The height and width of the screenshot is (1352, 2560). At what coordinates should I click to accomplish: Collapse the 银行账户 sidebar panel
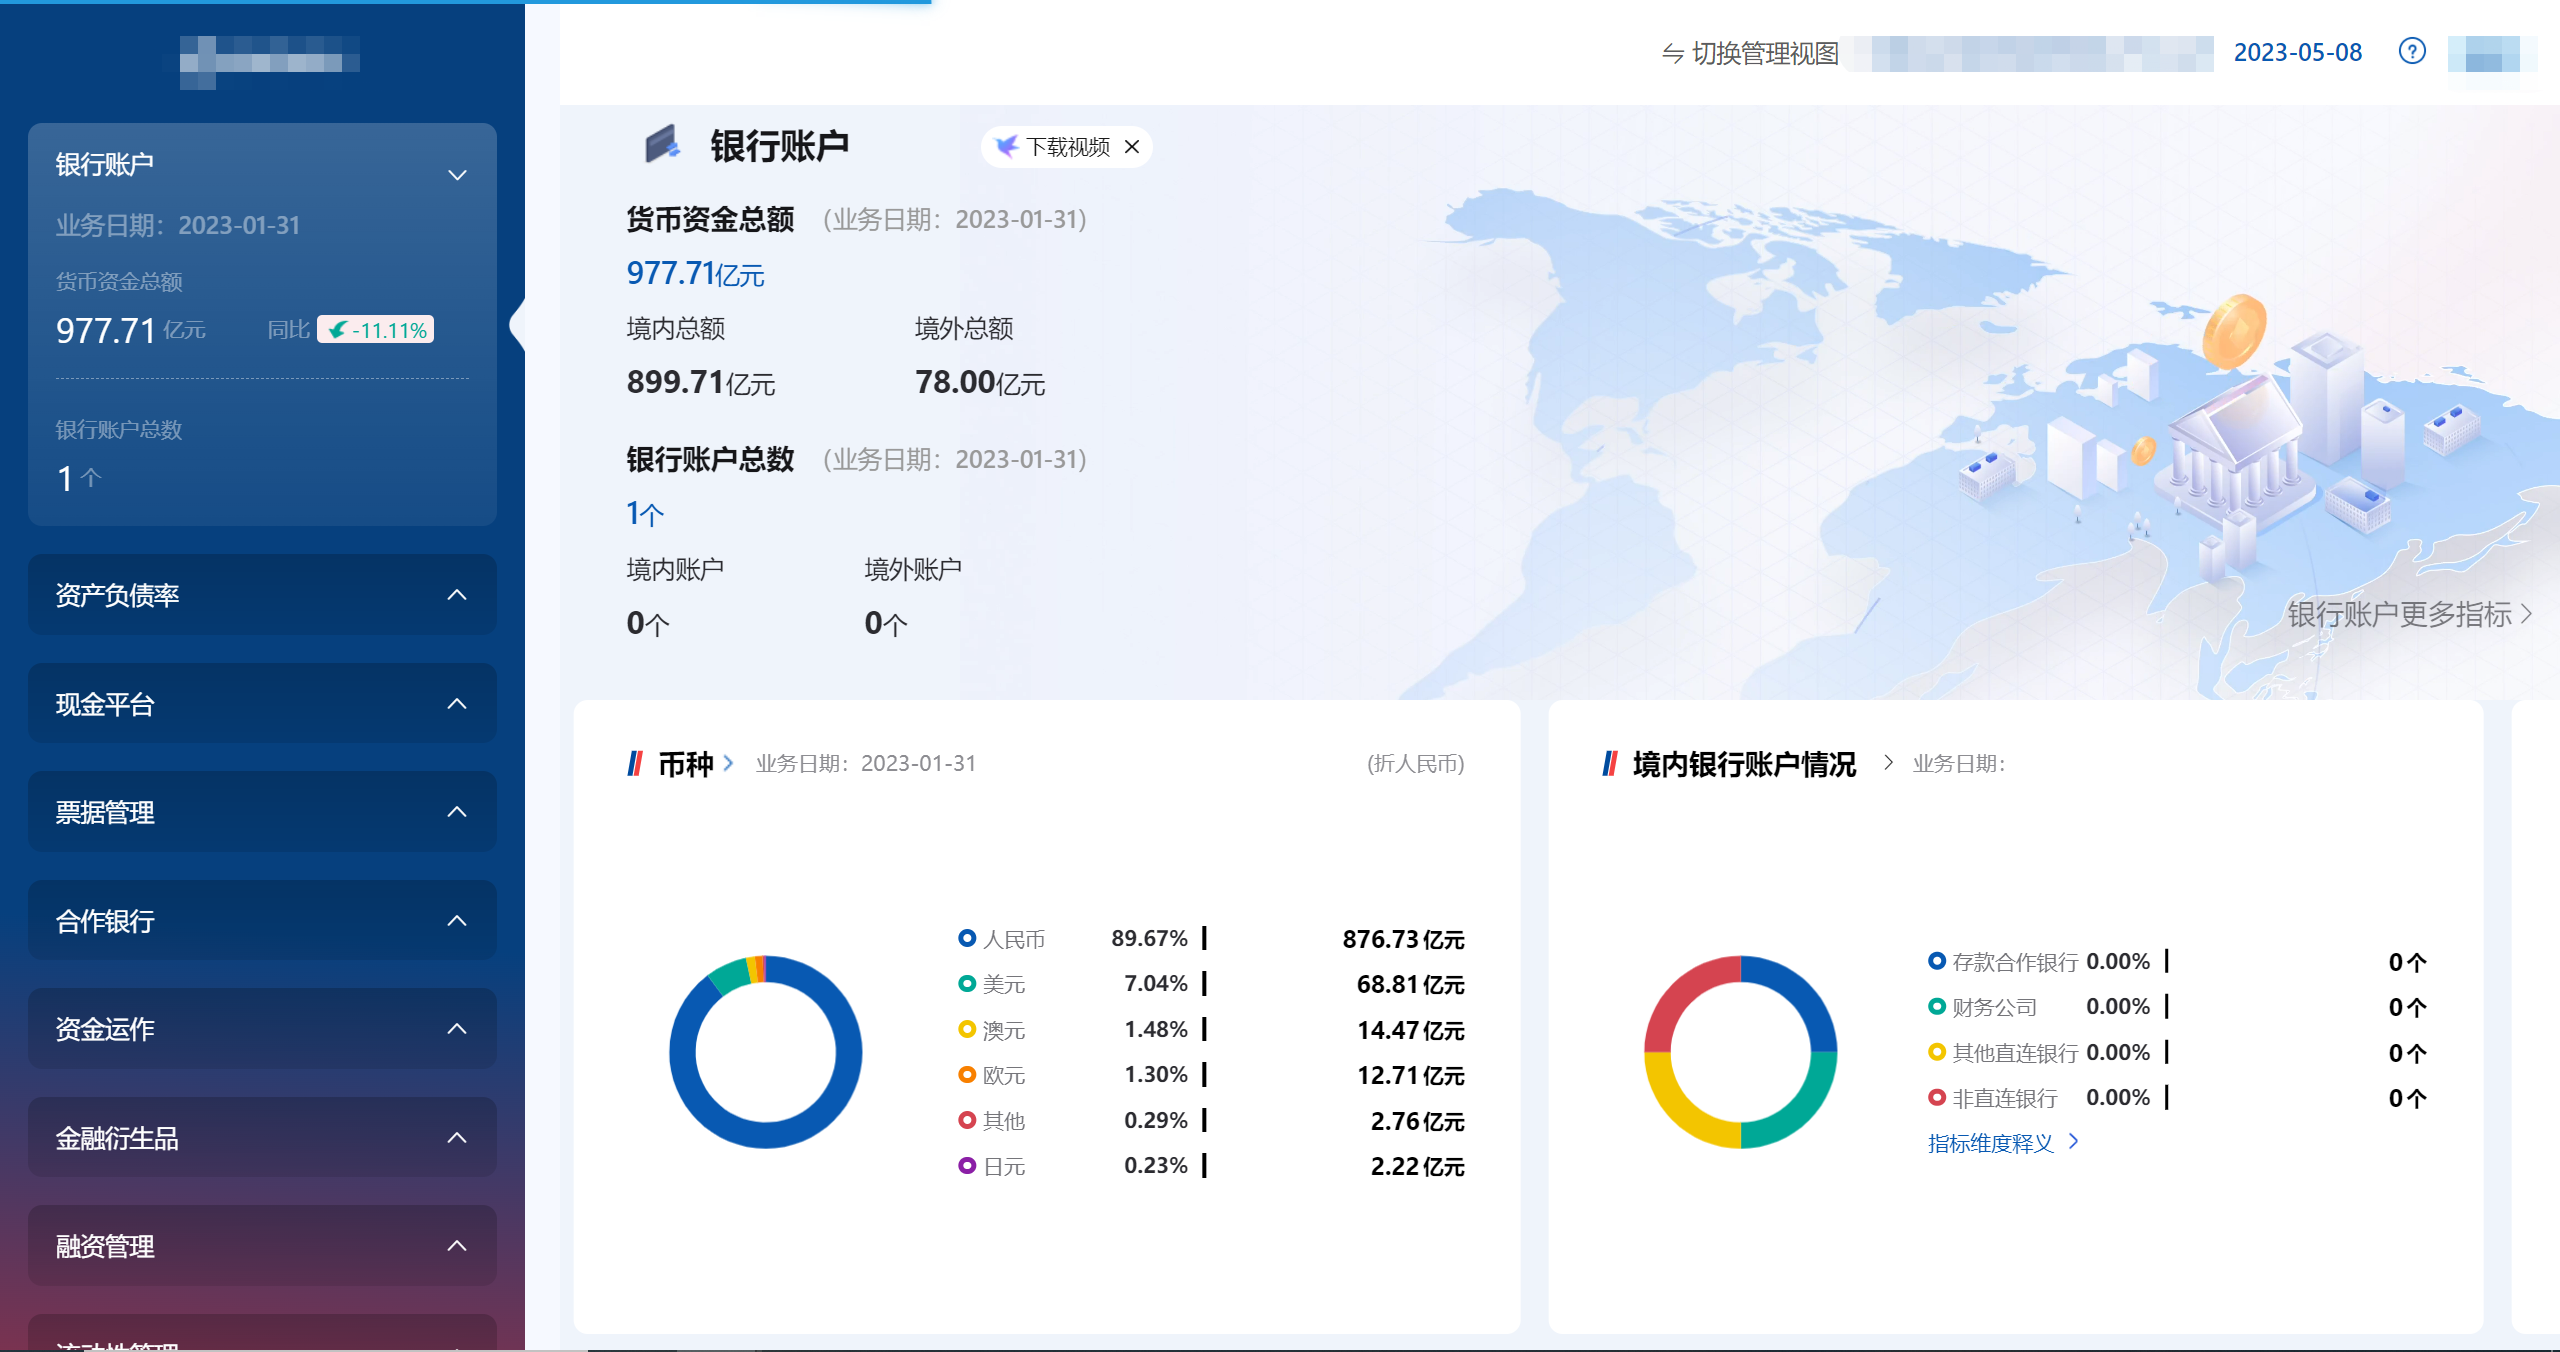[457, 176]
